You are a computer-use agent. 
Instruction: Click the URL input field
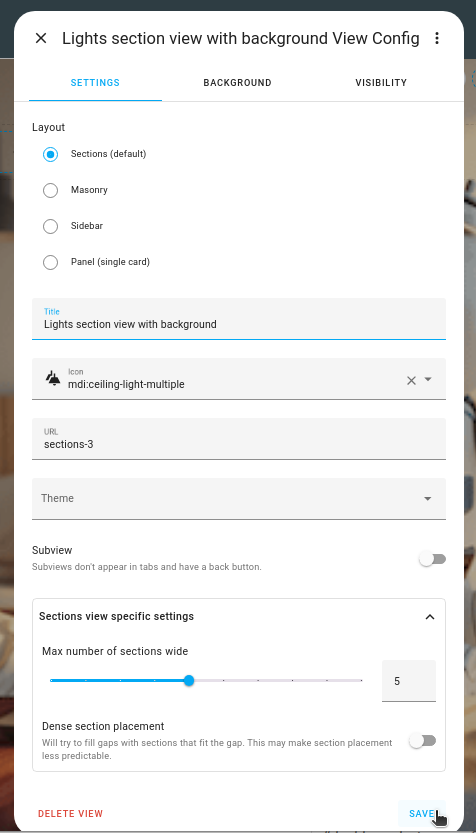click(x=239, y=439)
